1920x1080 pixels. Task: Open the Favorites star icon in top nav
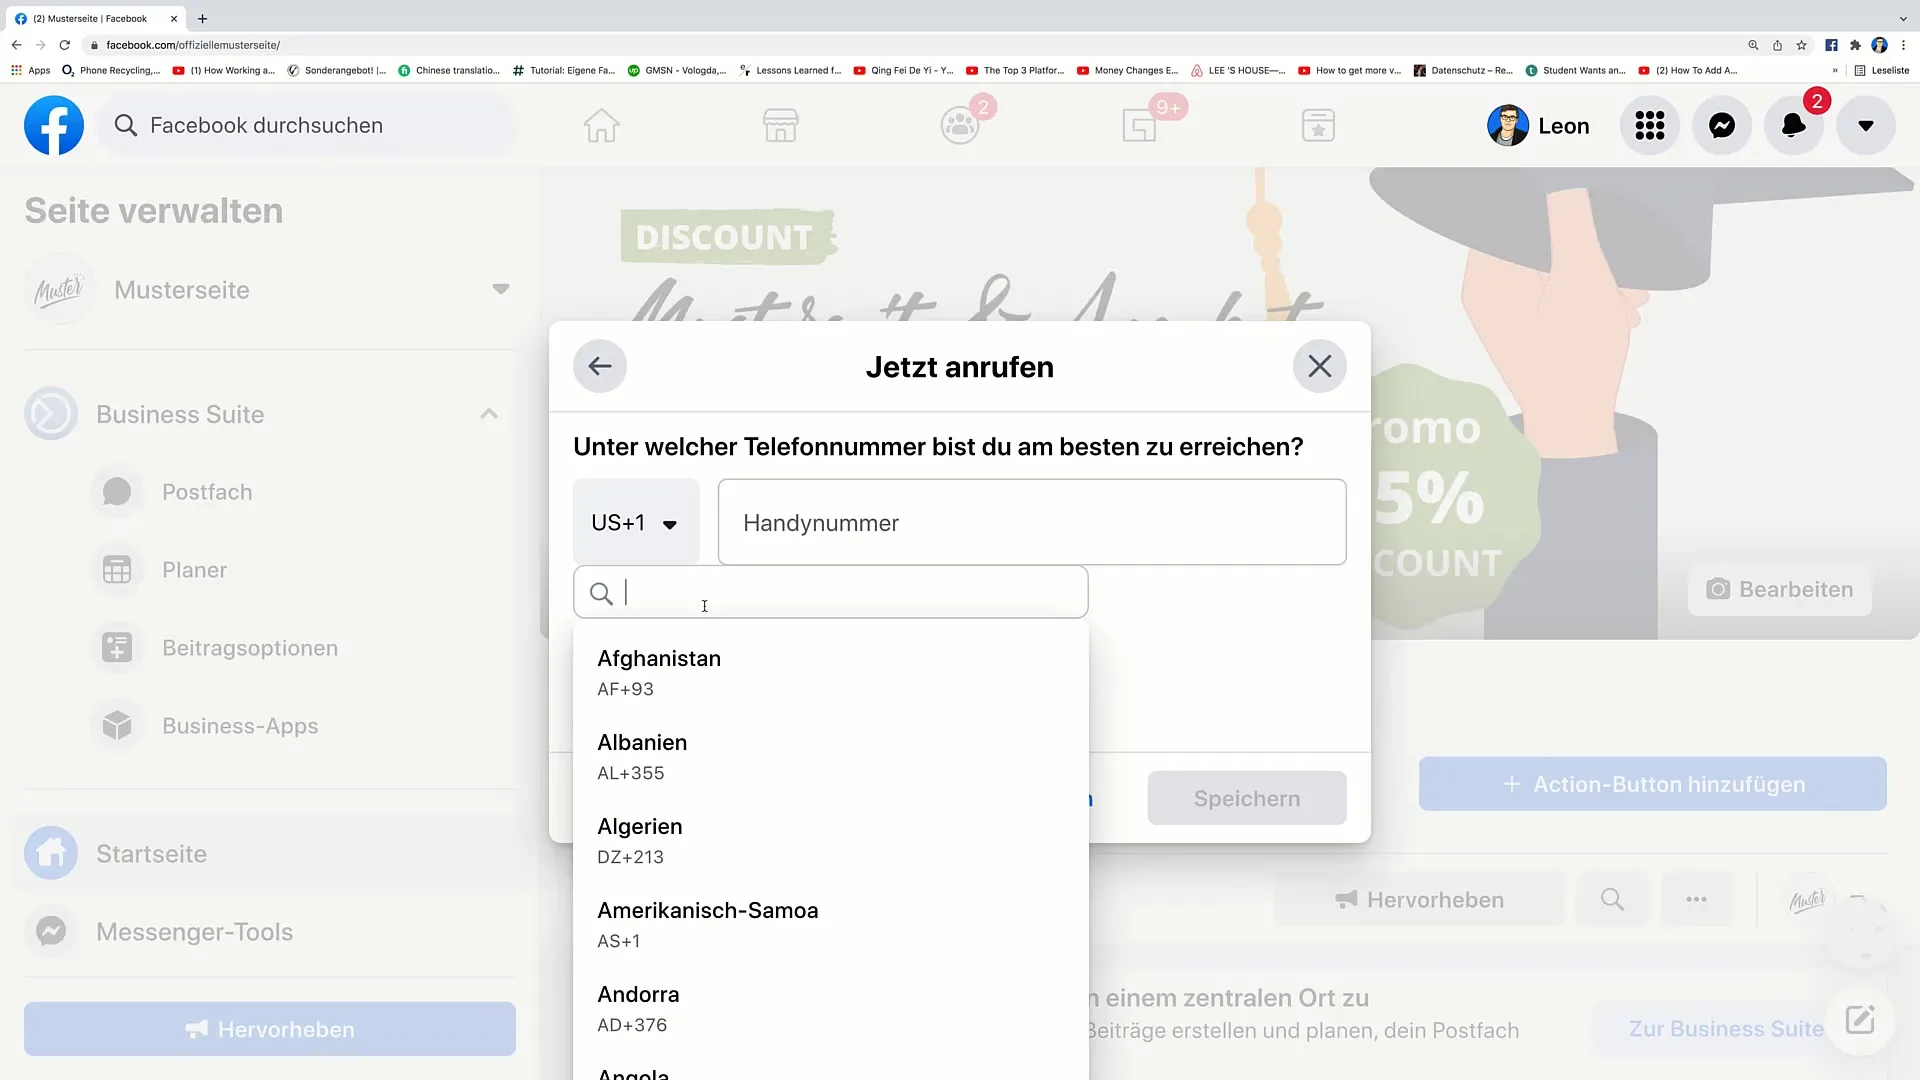(x=1318, y=125)
